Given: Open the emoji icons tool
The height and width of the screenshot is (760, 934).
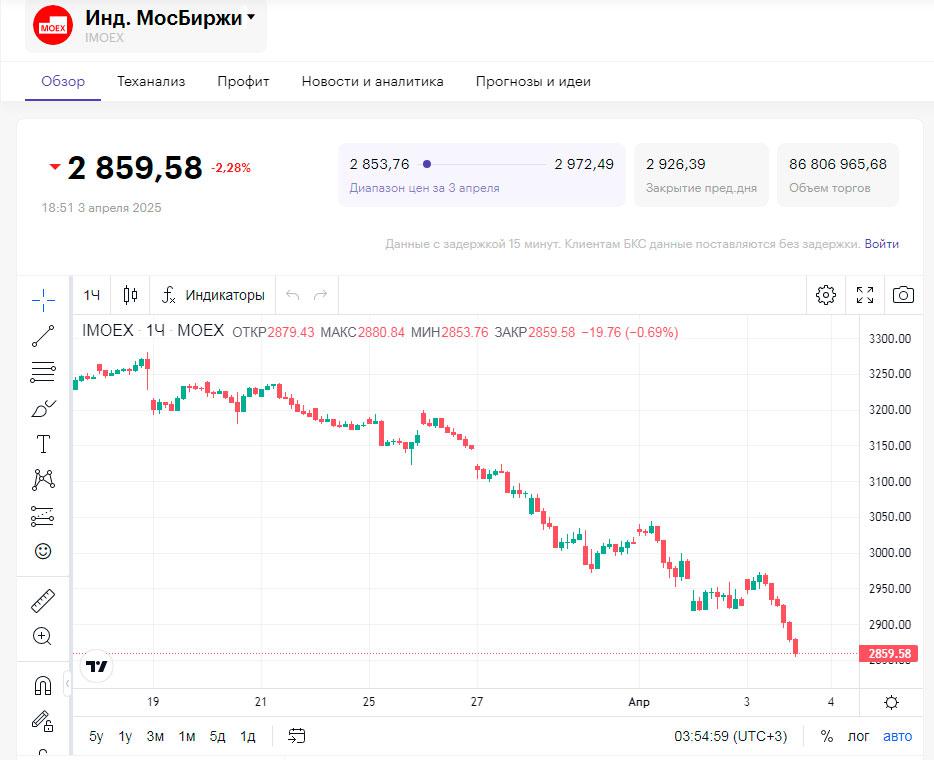Looking at the screenshot, I should click(43, 551).
